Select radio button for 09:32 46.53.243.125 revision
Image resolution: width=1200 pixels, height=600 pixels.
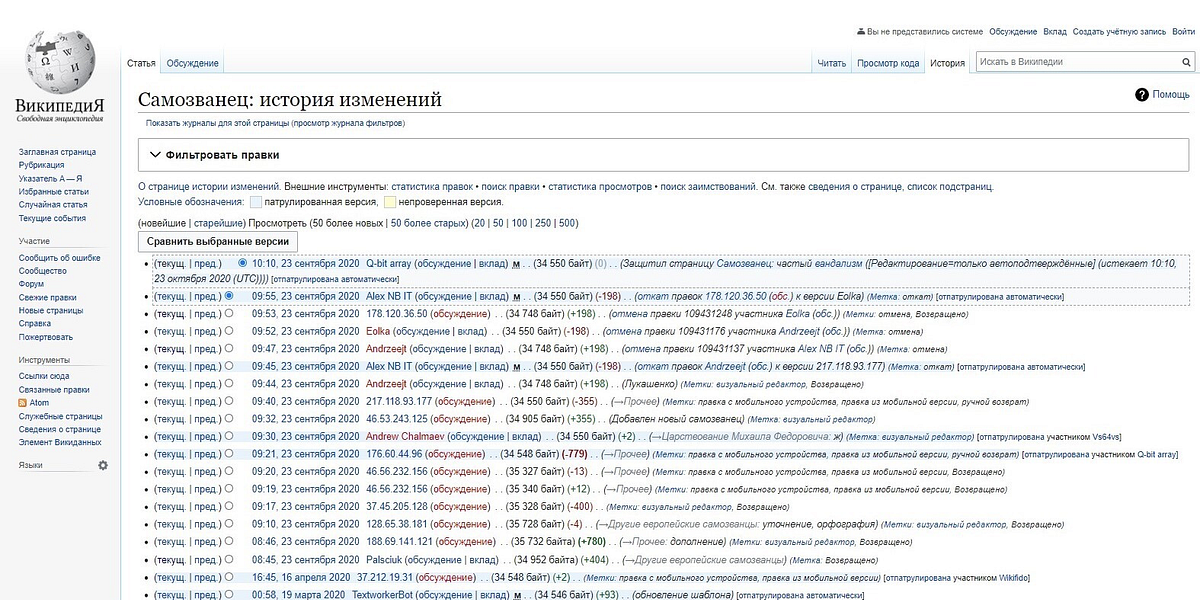[229, 418]
